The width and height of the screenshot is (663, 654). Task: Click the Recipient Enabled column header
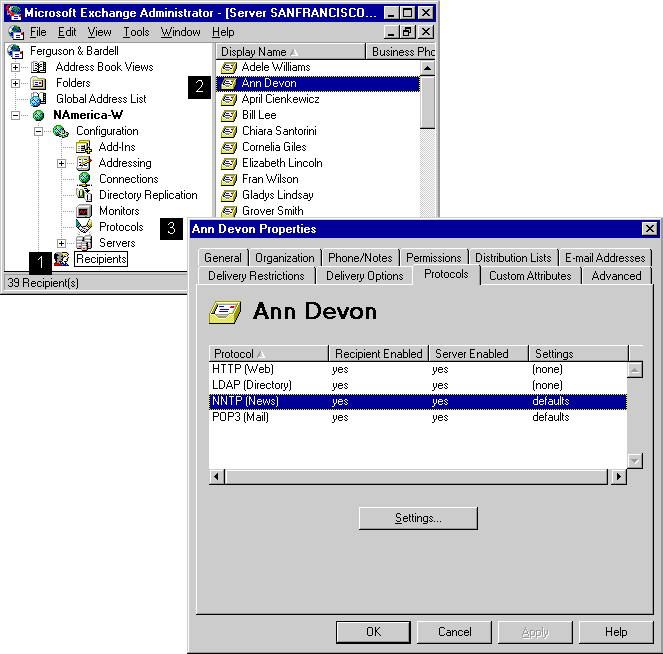pyautogui.click(x=378, y=353)
